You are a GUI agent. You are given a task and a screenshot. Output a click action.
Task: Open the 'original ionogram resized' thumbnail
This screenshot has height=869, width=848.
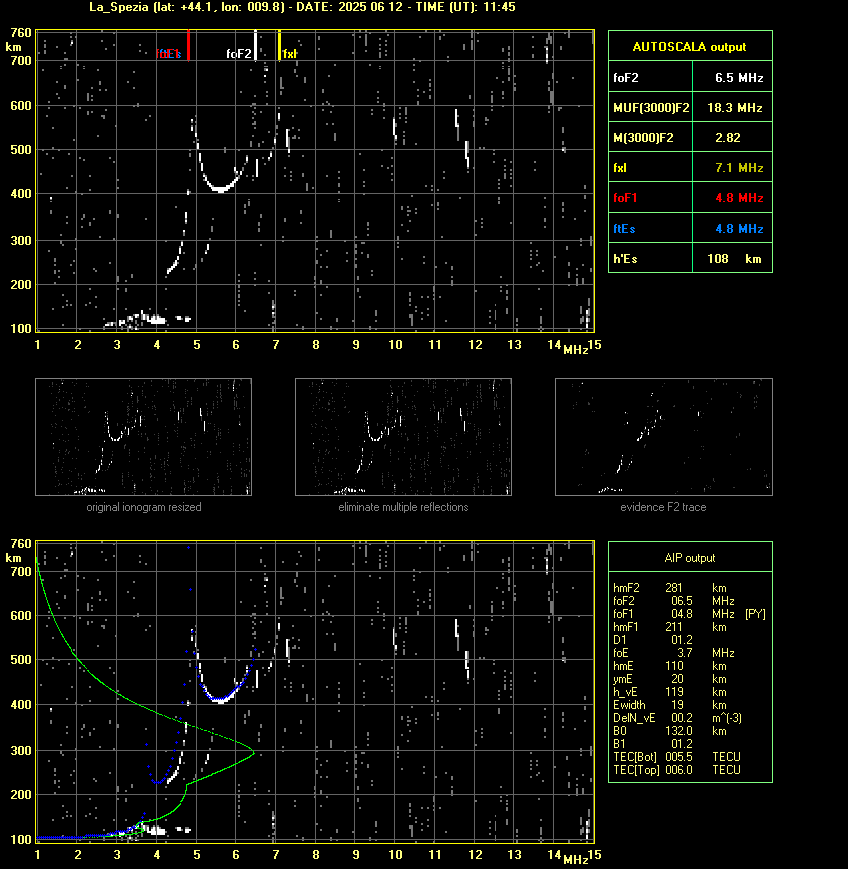(144, 437)
